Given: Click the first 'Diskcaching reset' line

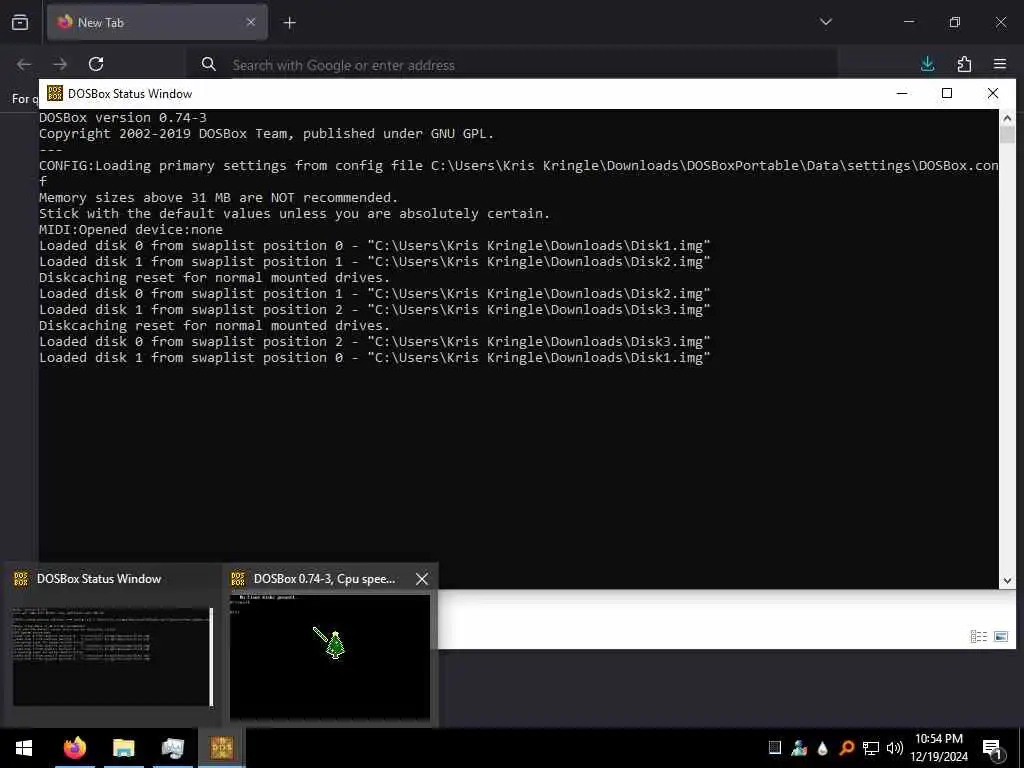Looking at the screenshot, I should point(214,278).
